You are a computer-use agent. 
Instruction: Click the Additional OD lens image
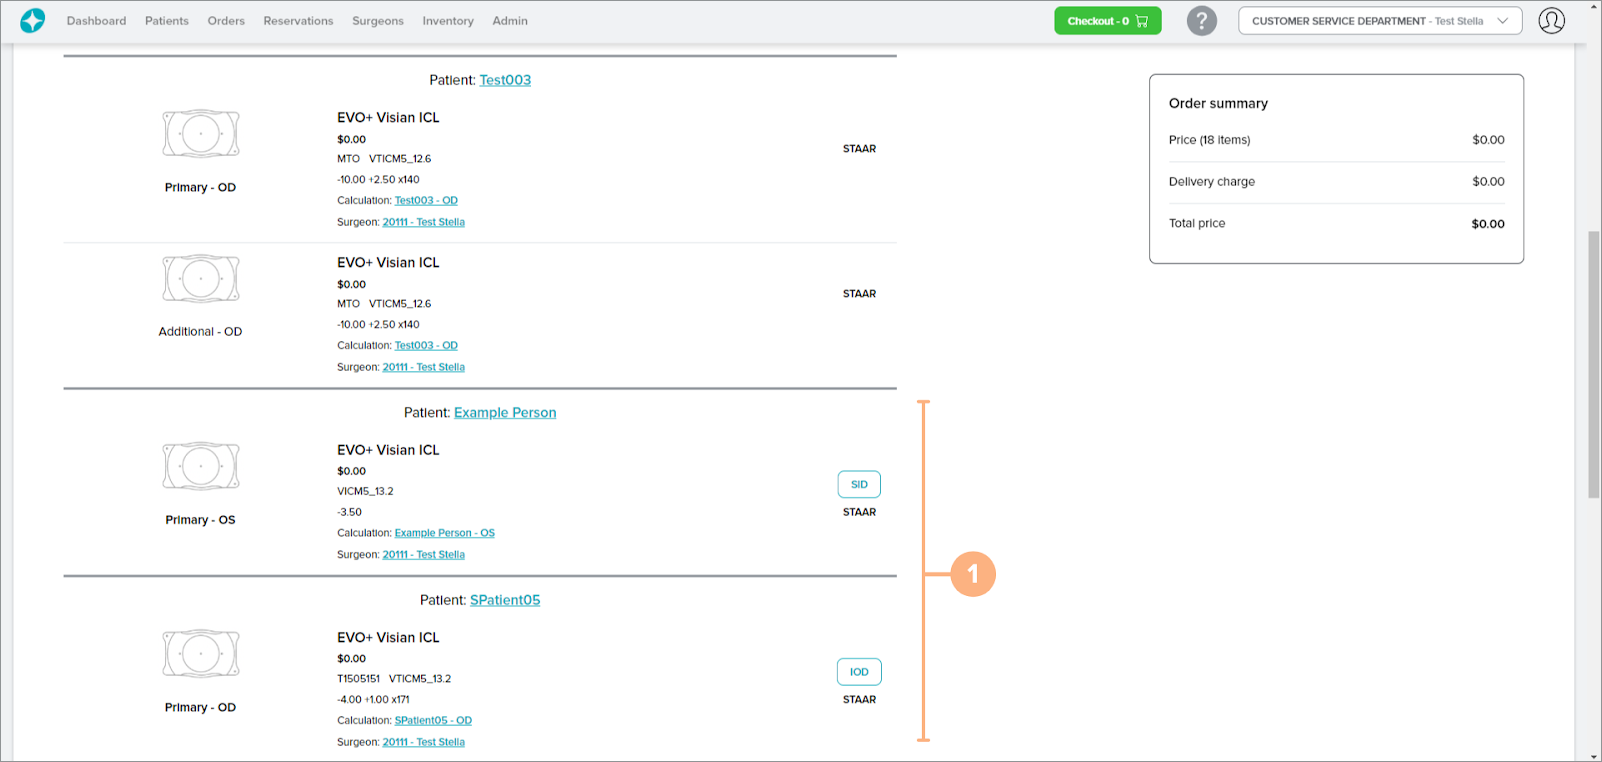pos(201,279)
